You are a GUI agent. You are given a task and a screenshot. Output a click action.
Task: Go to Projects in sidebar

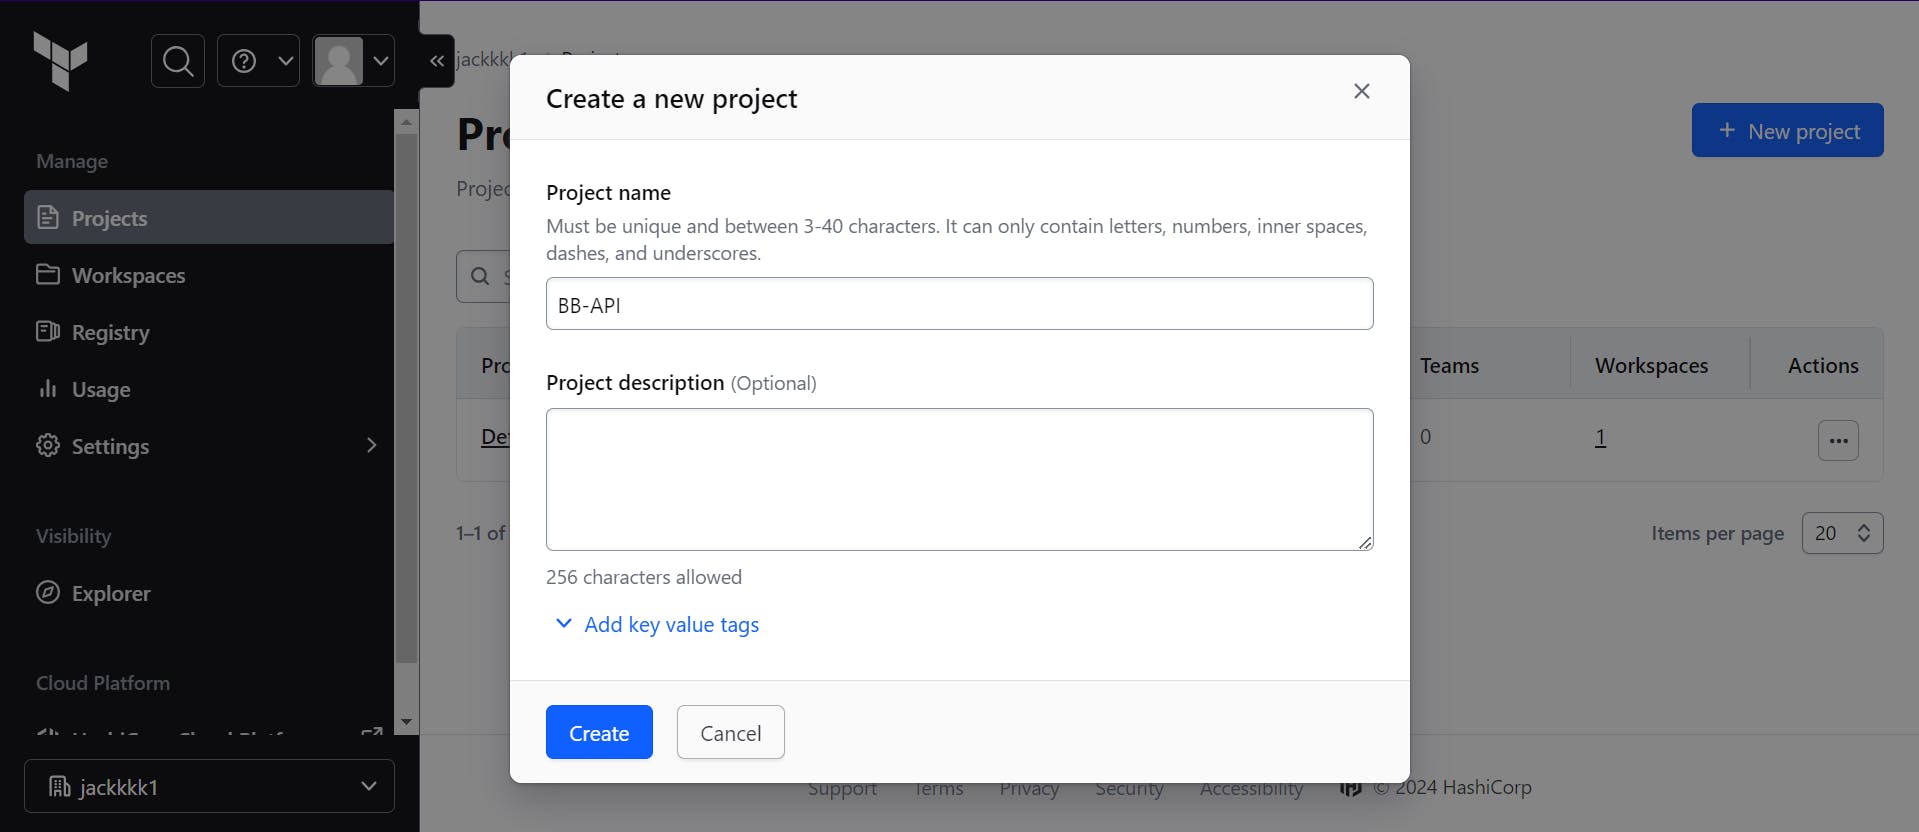pos(209,217)
